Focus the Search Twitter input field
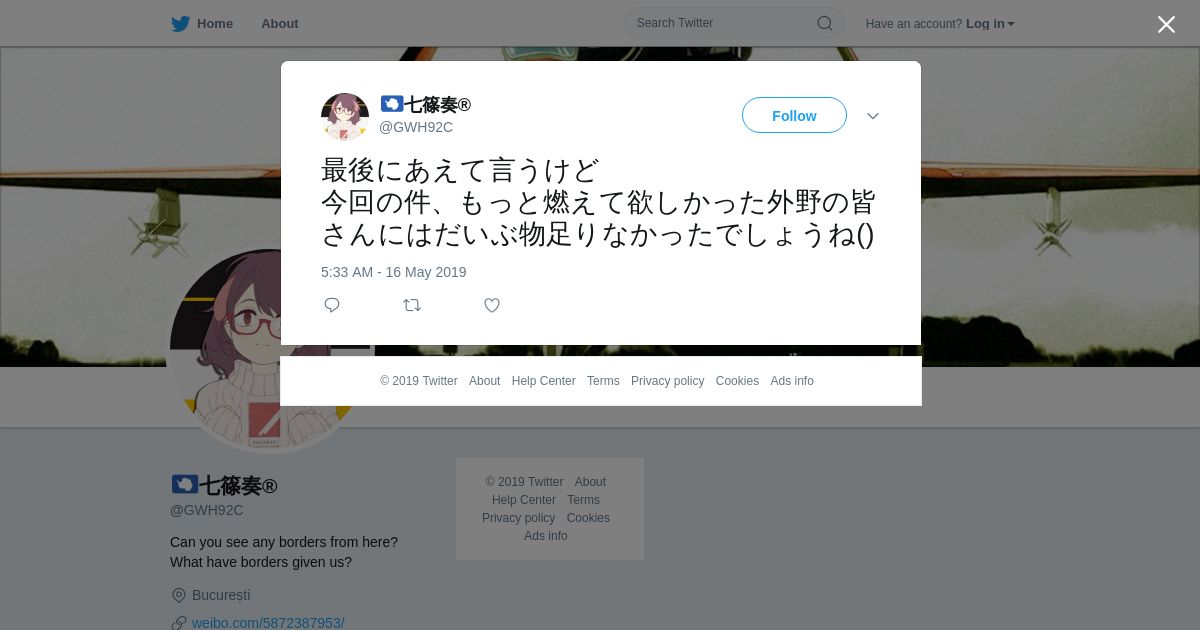1200x630 pixels. pos(724,23)
